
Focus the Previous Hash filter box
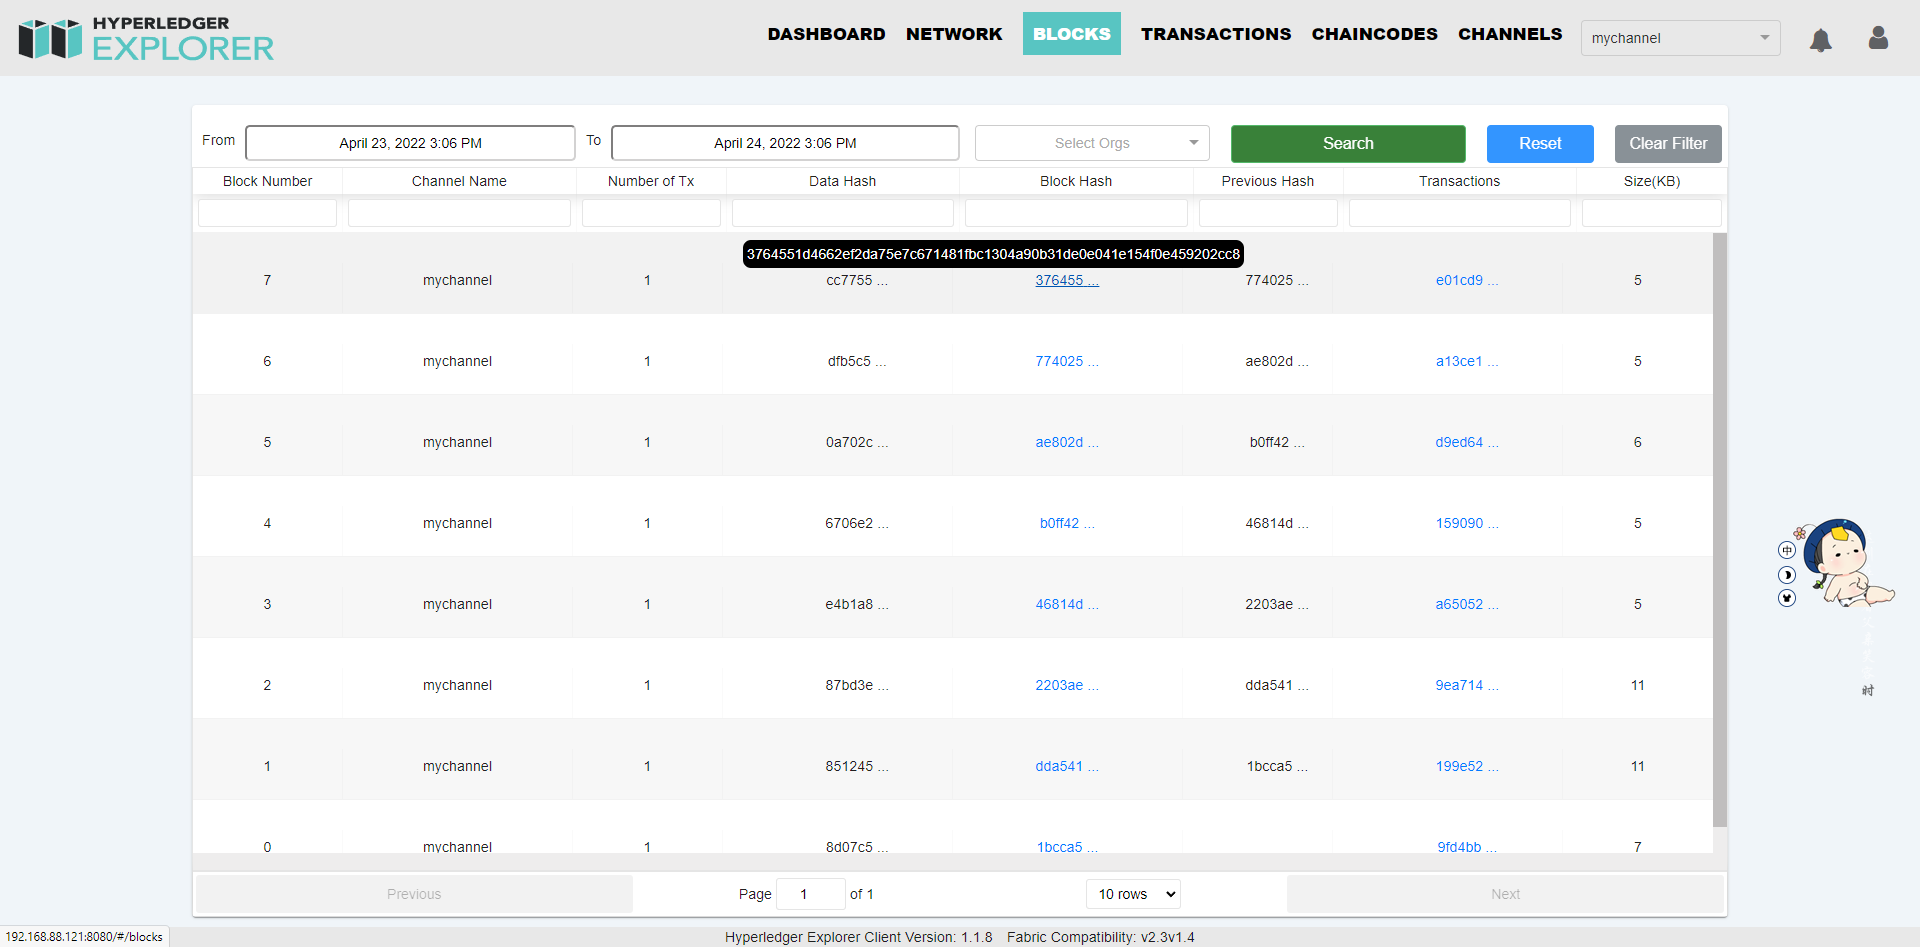(1268, 213)
